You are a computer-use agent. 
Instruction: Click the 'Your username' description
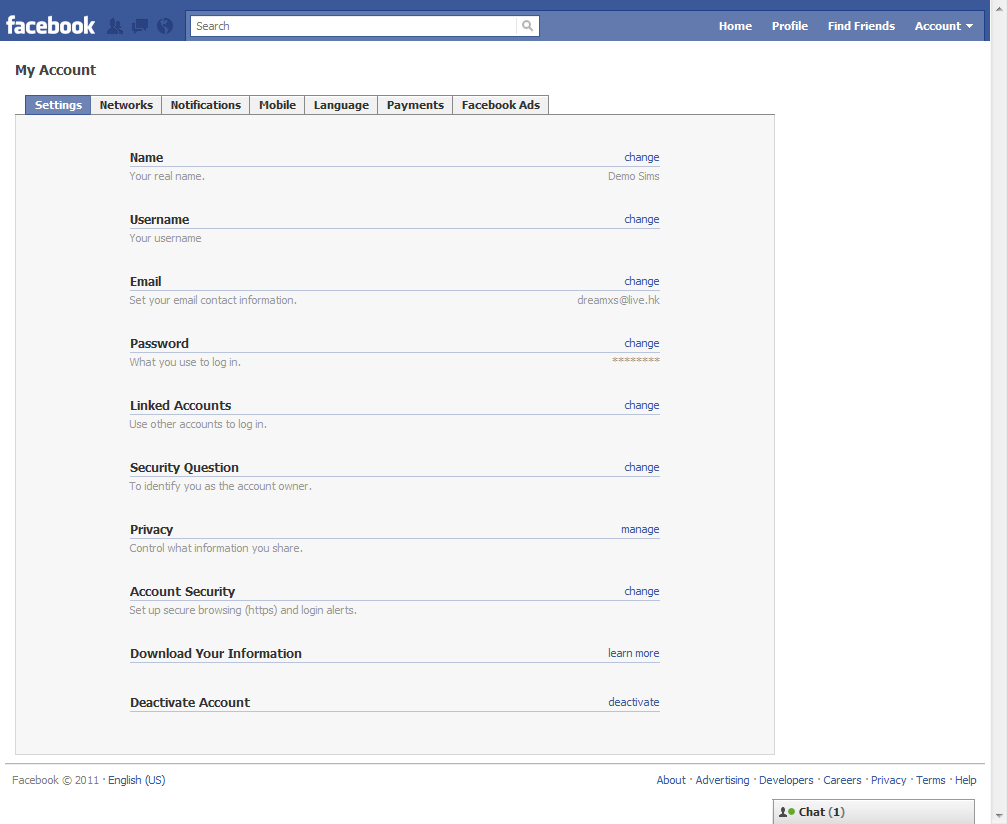click(x=166, y=238)
